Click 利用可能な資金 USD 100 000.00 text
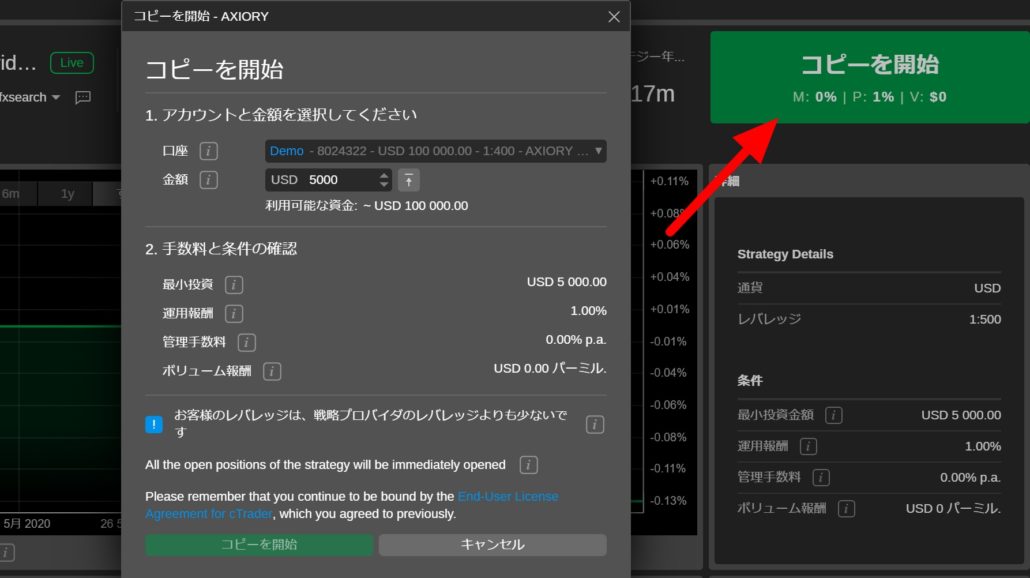 [367, 206]
